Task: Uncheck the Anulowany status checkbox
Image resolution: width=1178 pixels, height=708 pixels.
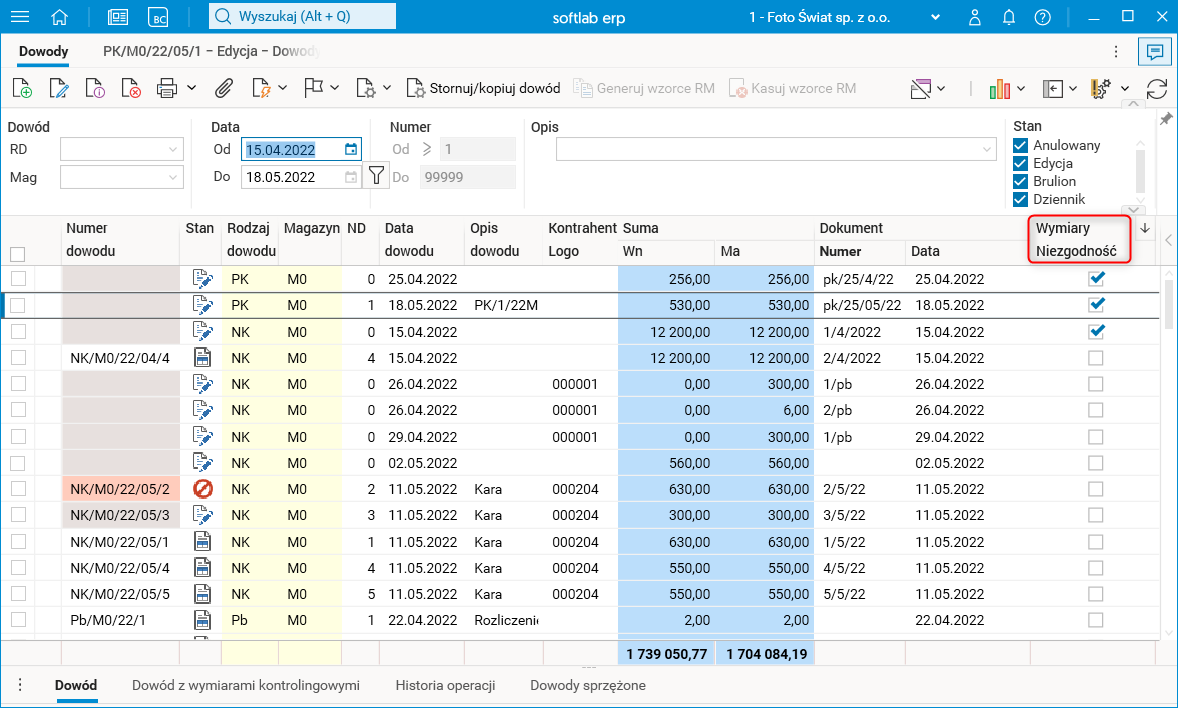Action: 1021,145
